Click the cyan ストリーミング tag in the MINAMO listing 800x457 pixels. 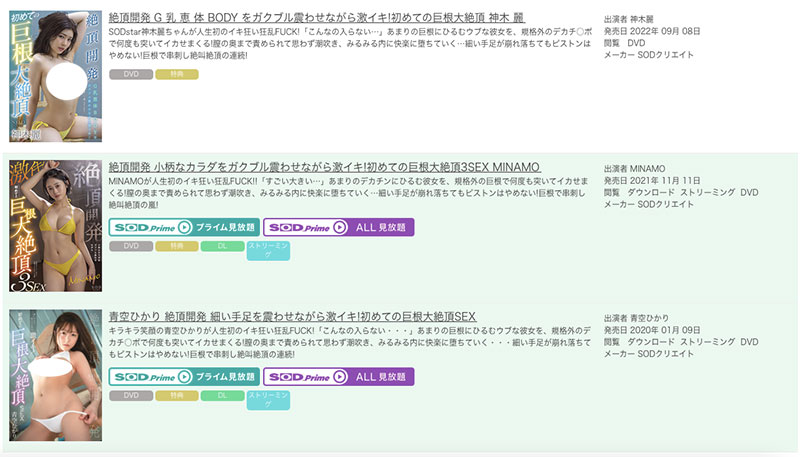tap(268, 250)
